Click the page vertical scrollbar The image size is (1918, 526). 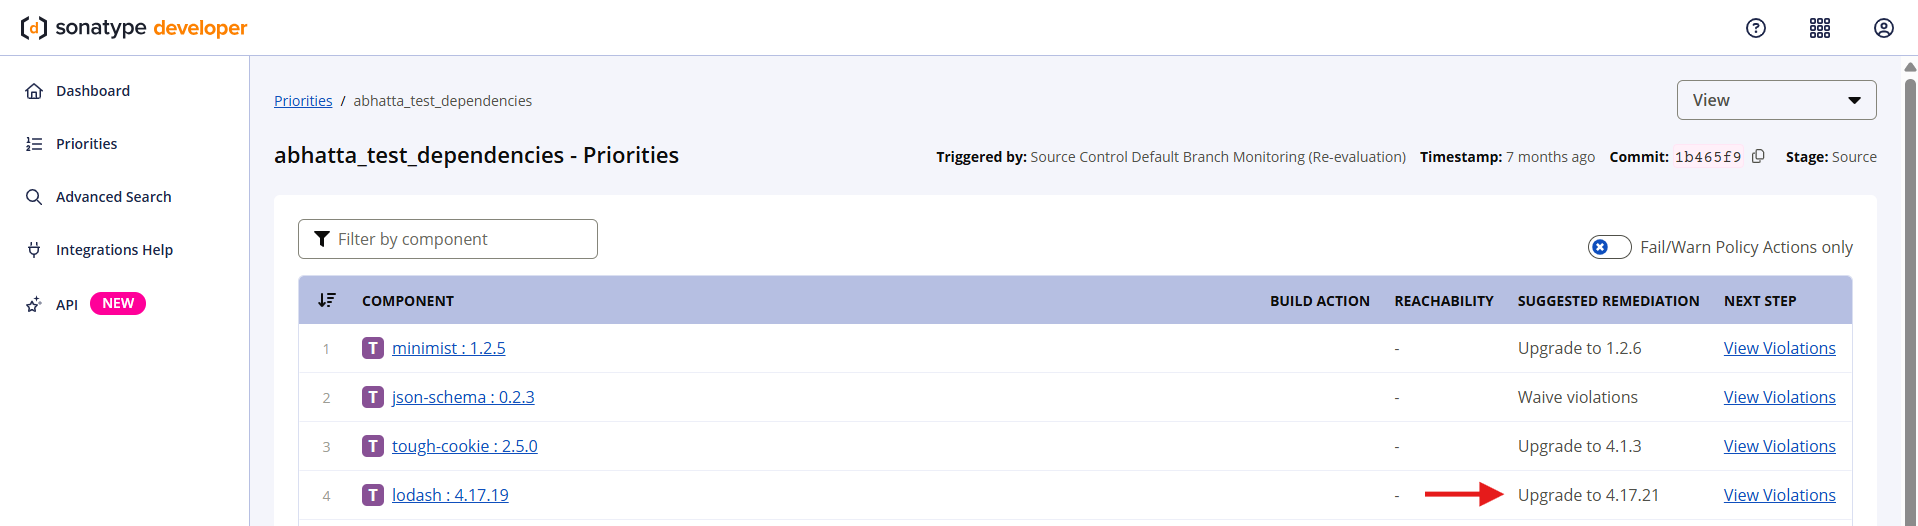[1910, 290]
